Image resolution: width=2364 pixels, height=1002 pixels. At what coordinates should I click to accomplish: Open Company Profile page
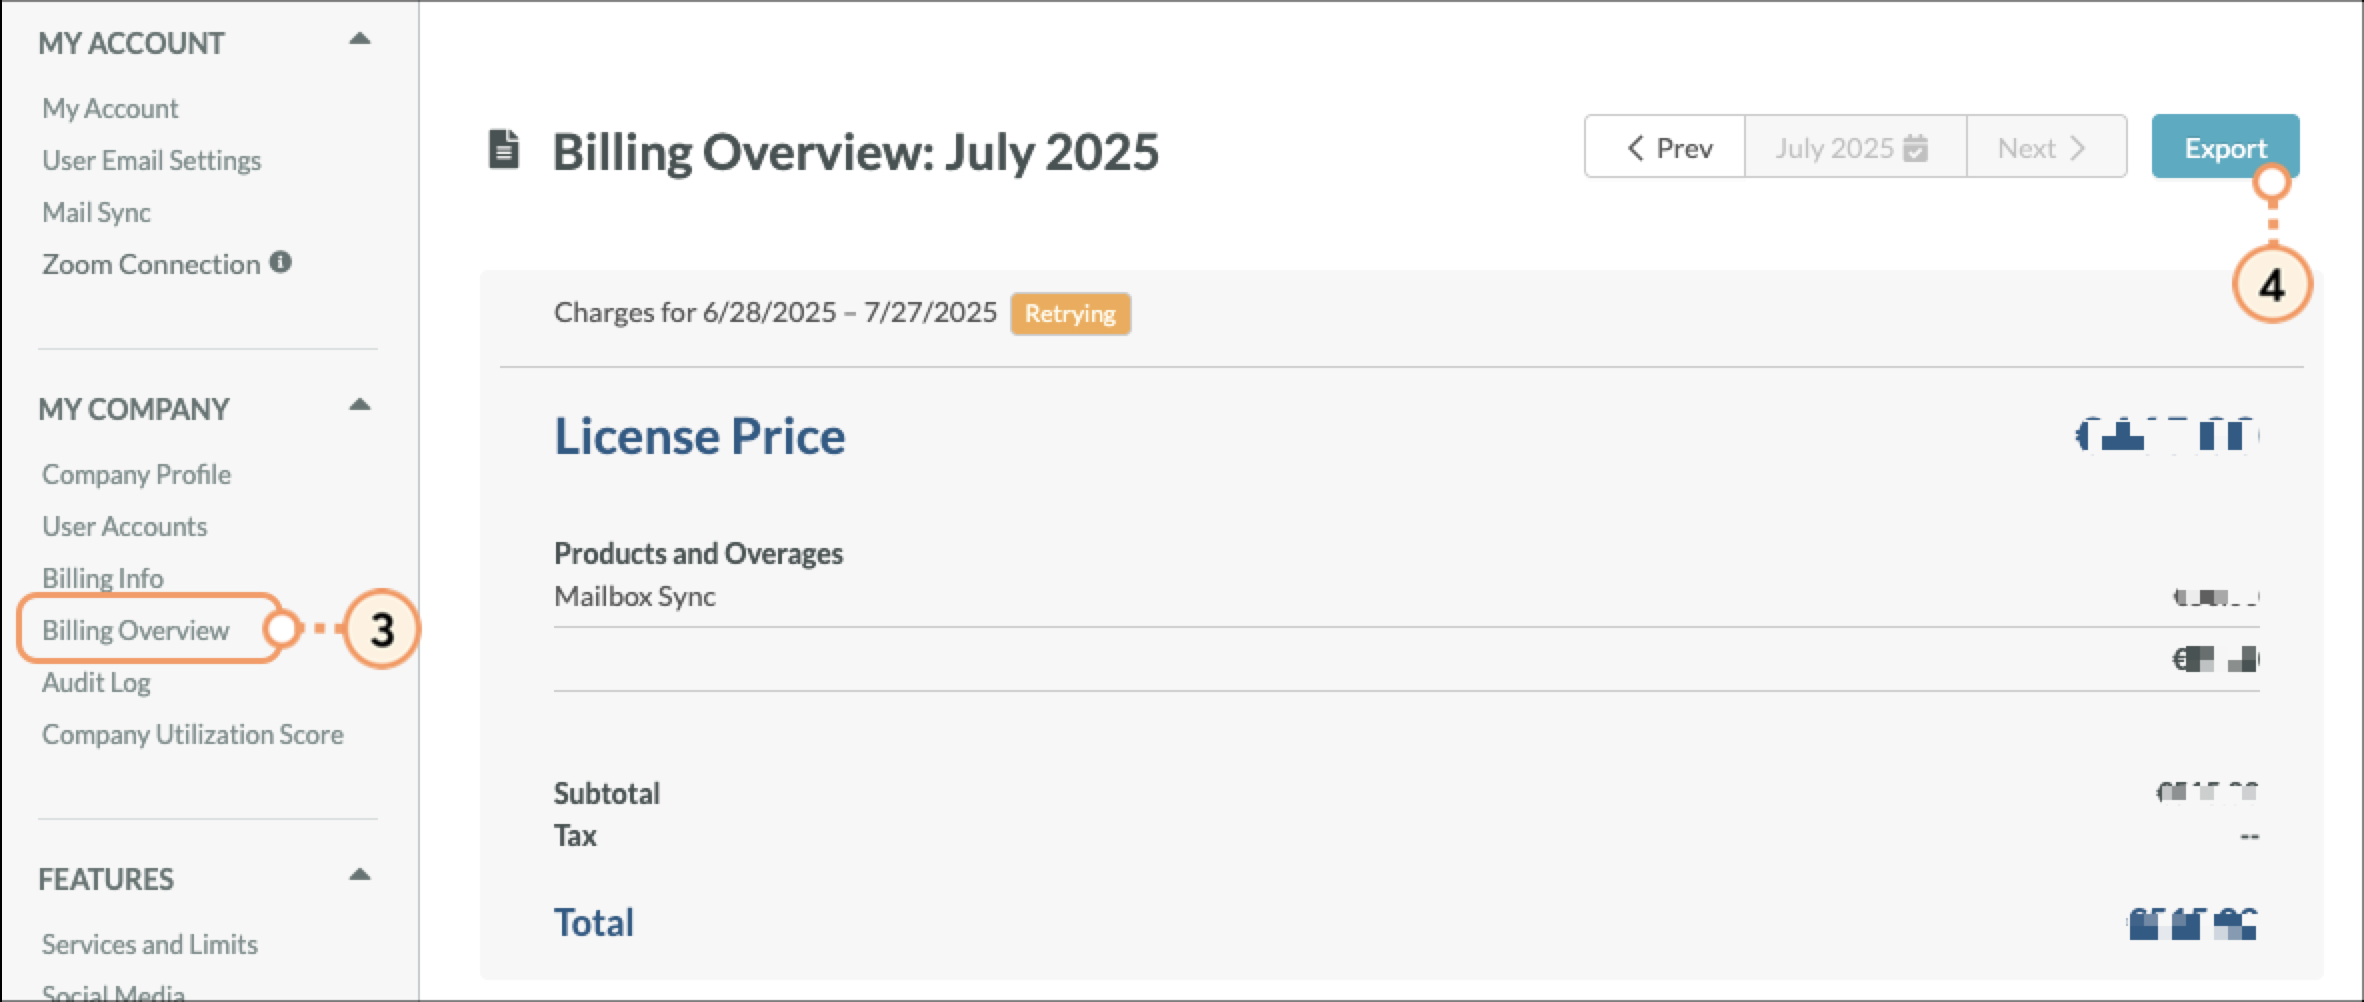[x=136, y=474]
